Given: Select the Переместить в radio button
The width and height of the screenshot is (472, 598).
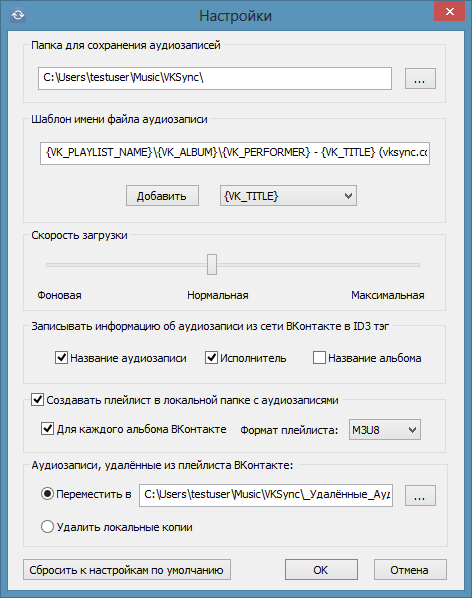Looking at the screenshot, I should [47, 494].
